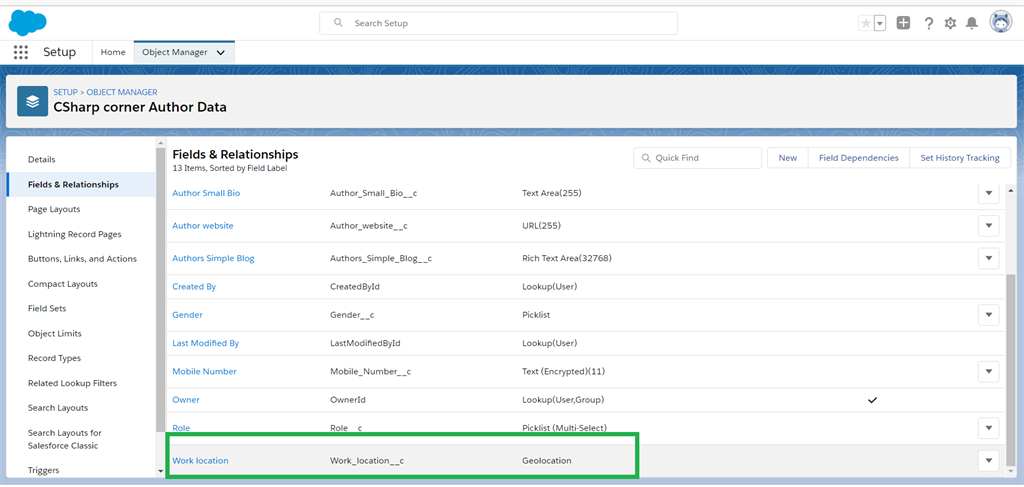1024x487 pixels.
Task: Open the Created By field
Action: coord(194,286)
